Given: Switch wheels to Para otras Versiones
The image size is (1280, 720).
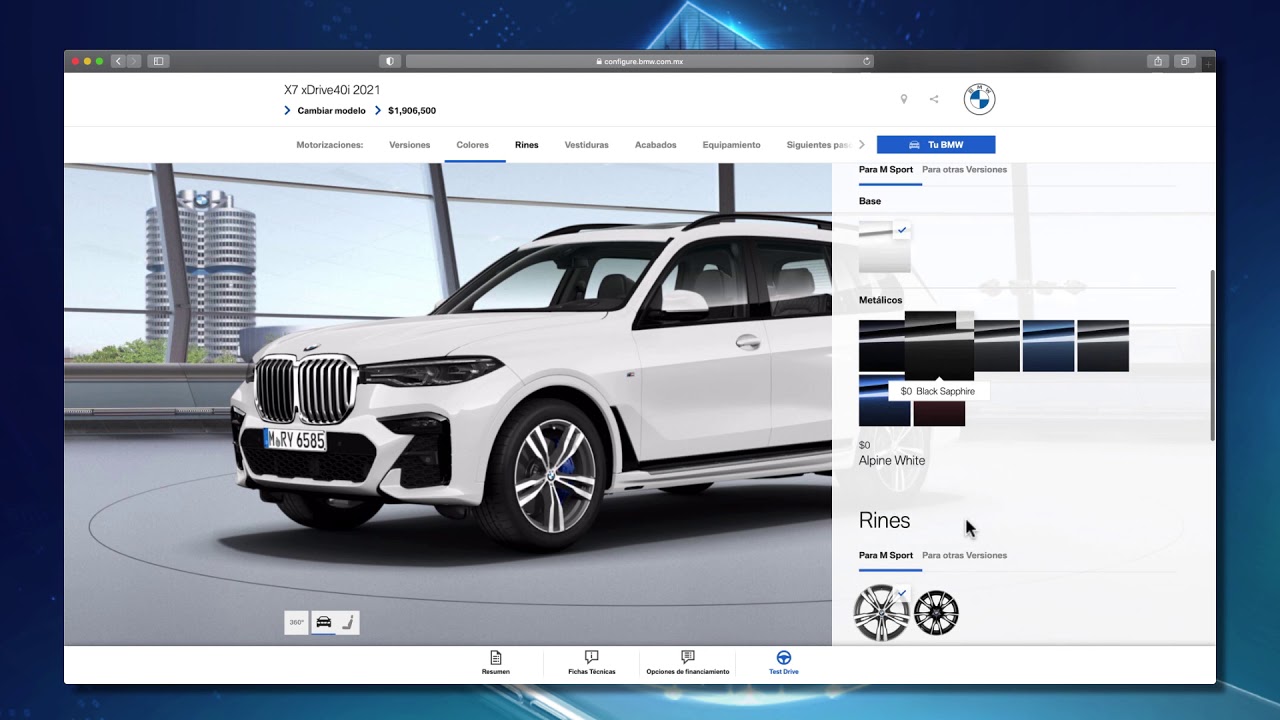Looking at the screenshot, I should tap(965, 556).
